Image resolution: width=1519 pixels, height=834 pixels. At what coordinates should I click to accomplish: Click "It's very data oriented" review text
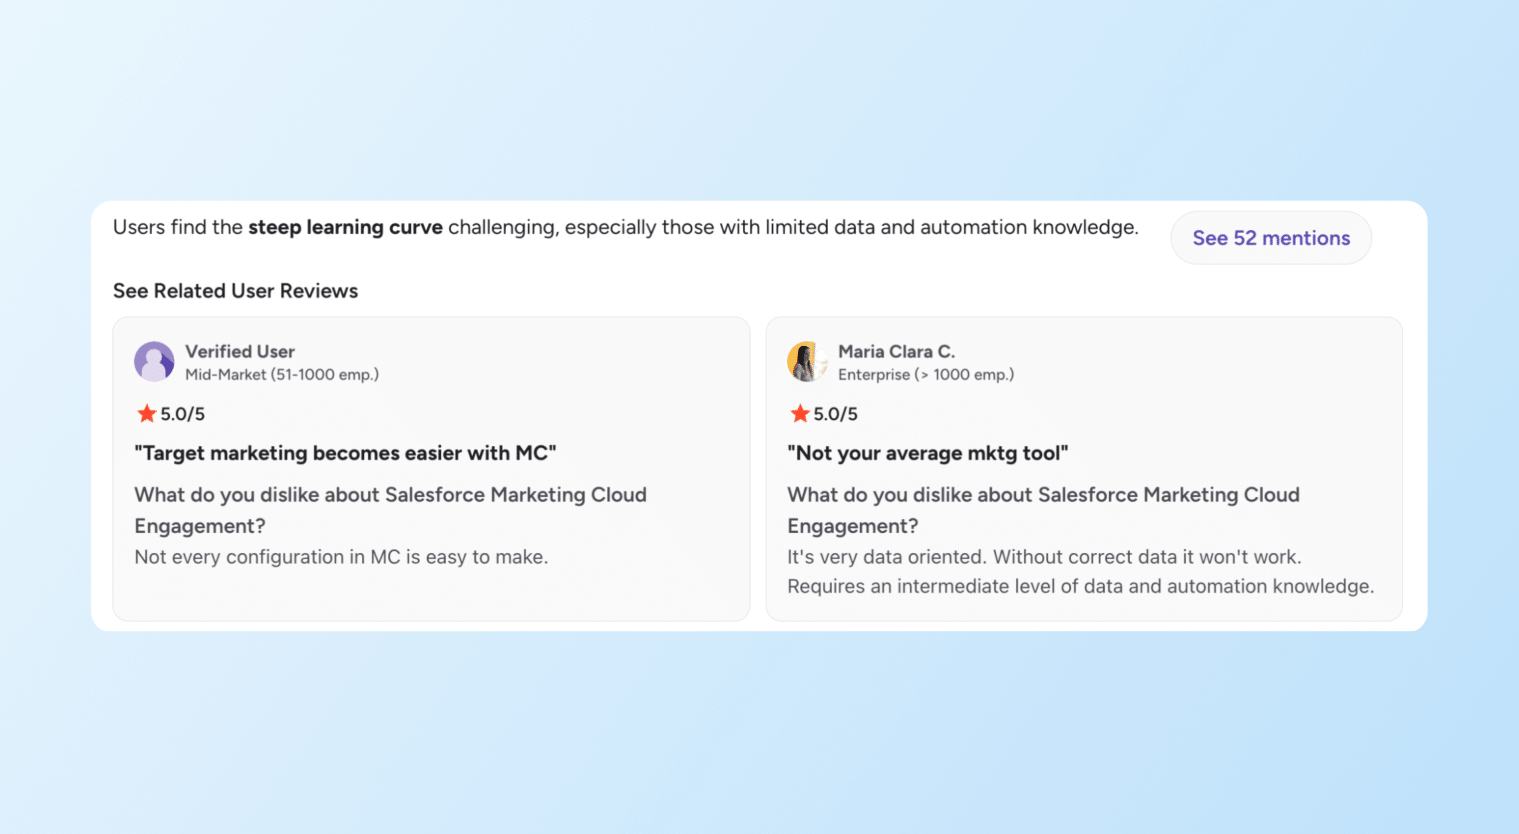(1044, 557)
